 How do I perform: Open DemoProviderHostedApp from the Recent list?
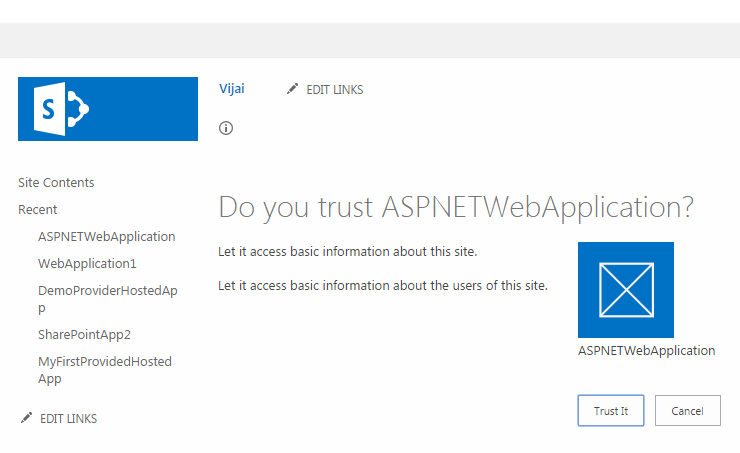[x=107, y=299]
